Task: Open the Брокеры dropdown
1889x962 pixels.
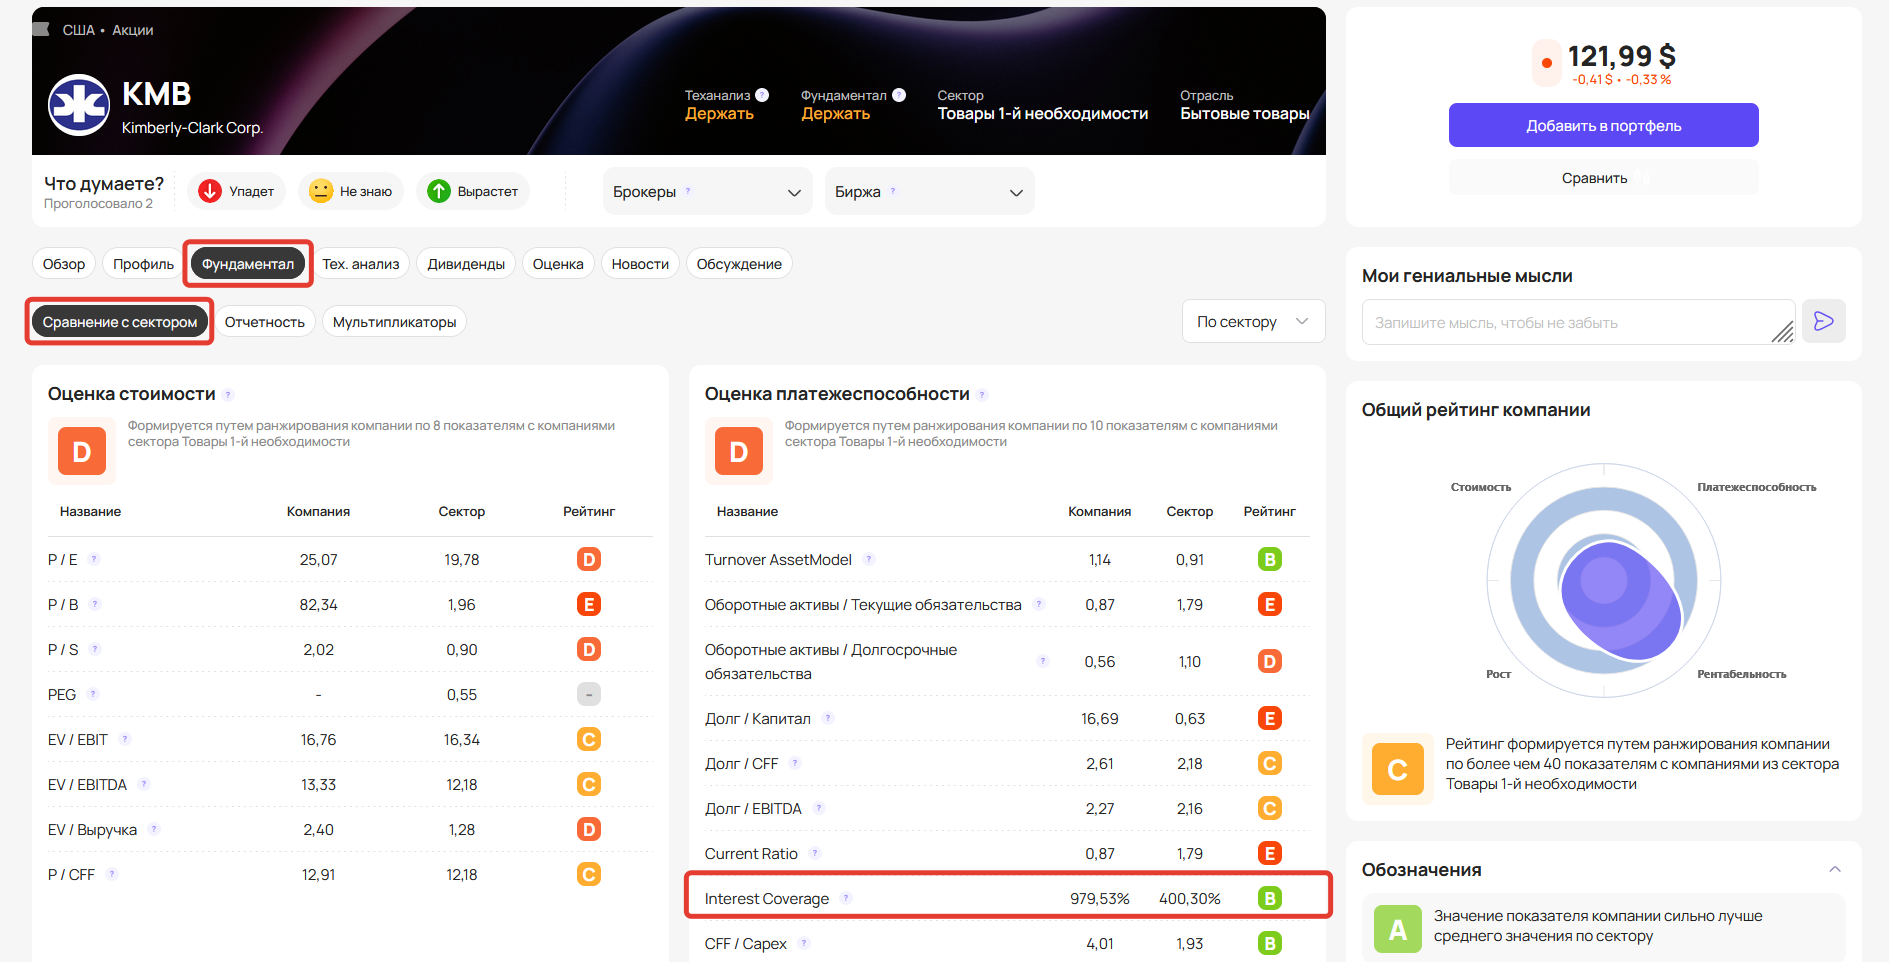Action: (x=706, y=192)
